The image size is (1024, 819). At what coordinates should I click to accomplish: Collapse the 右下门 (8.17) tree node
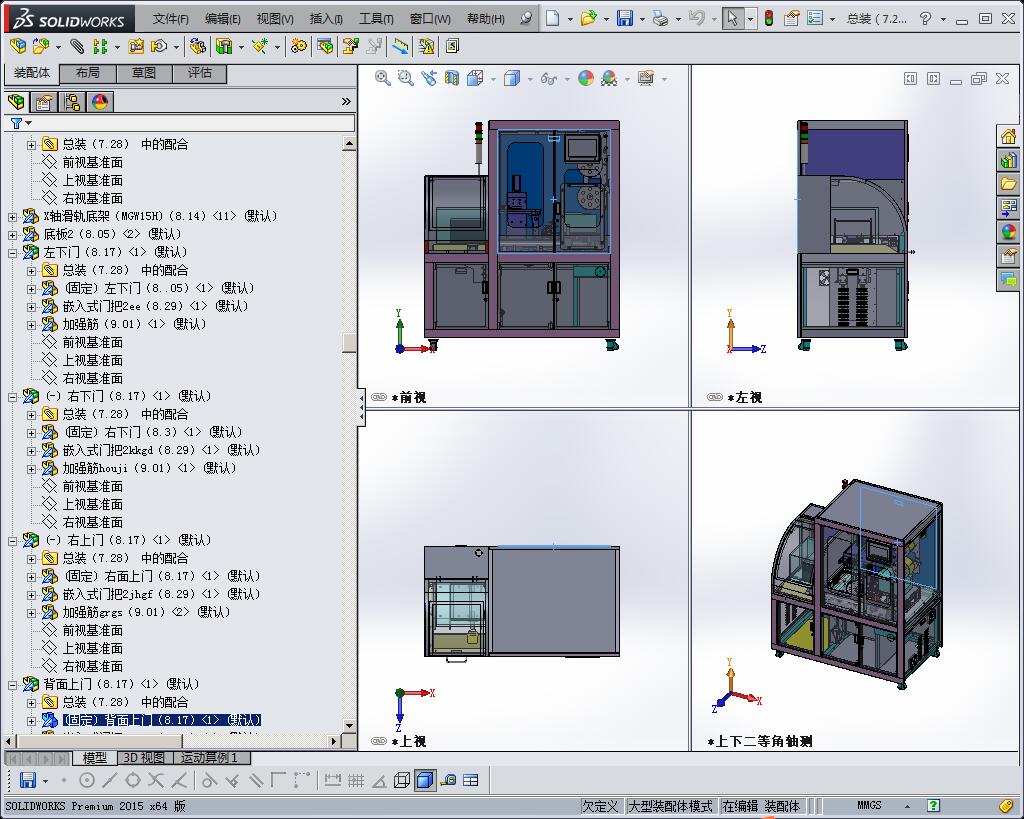click(12, 396)
